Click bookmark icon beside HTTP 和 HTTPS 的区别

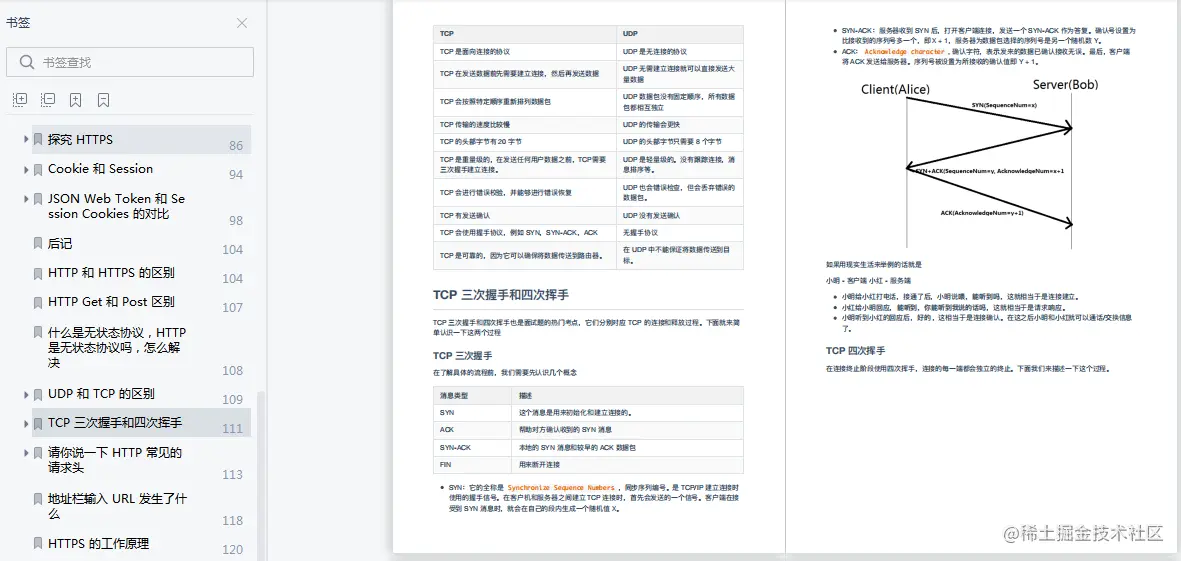[x=38, y=273]
